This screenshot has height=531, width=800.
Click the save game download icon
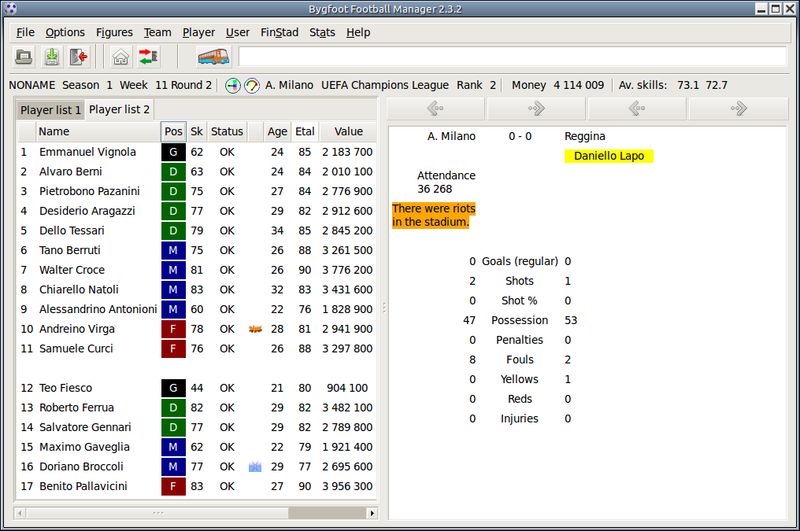click(52, 57)
